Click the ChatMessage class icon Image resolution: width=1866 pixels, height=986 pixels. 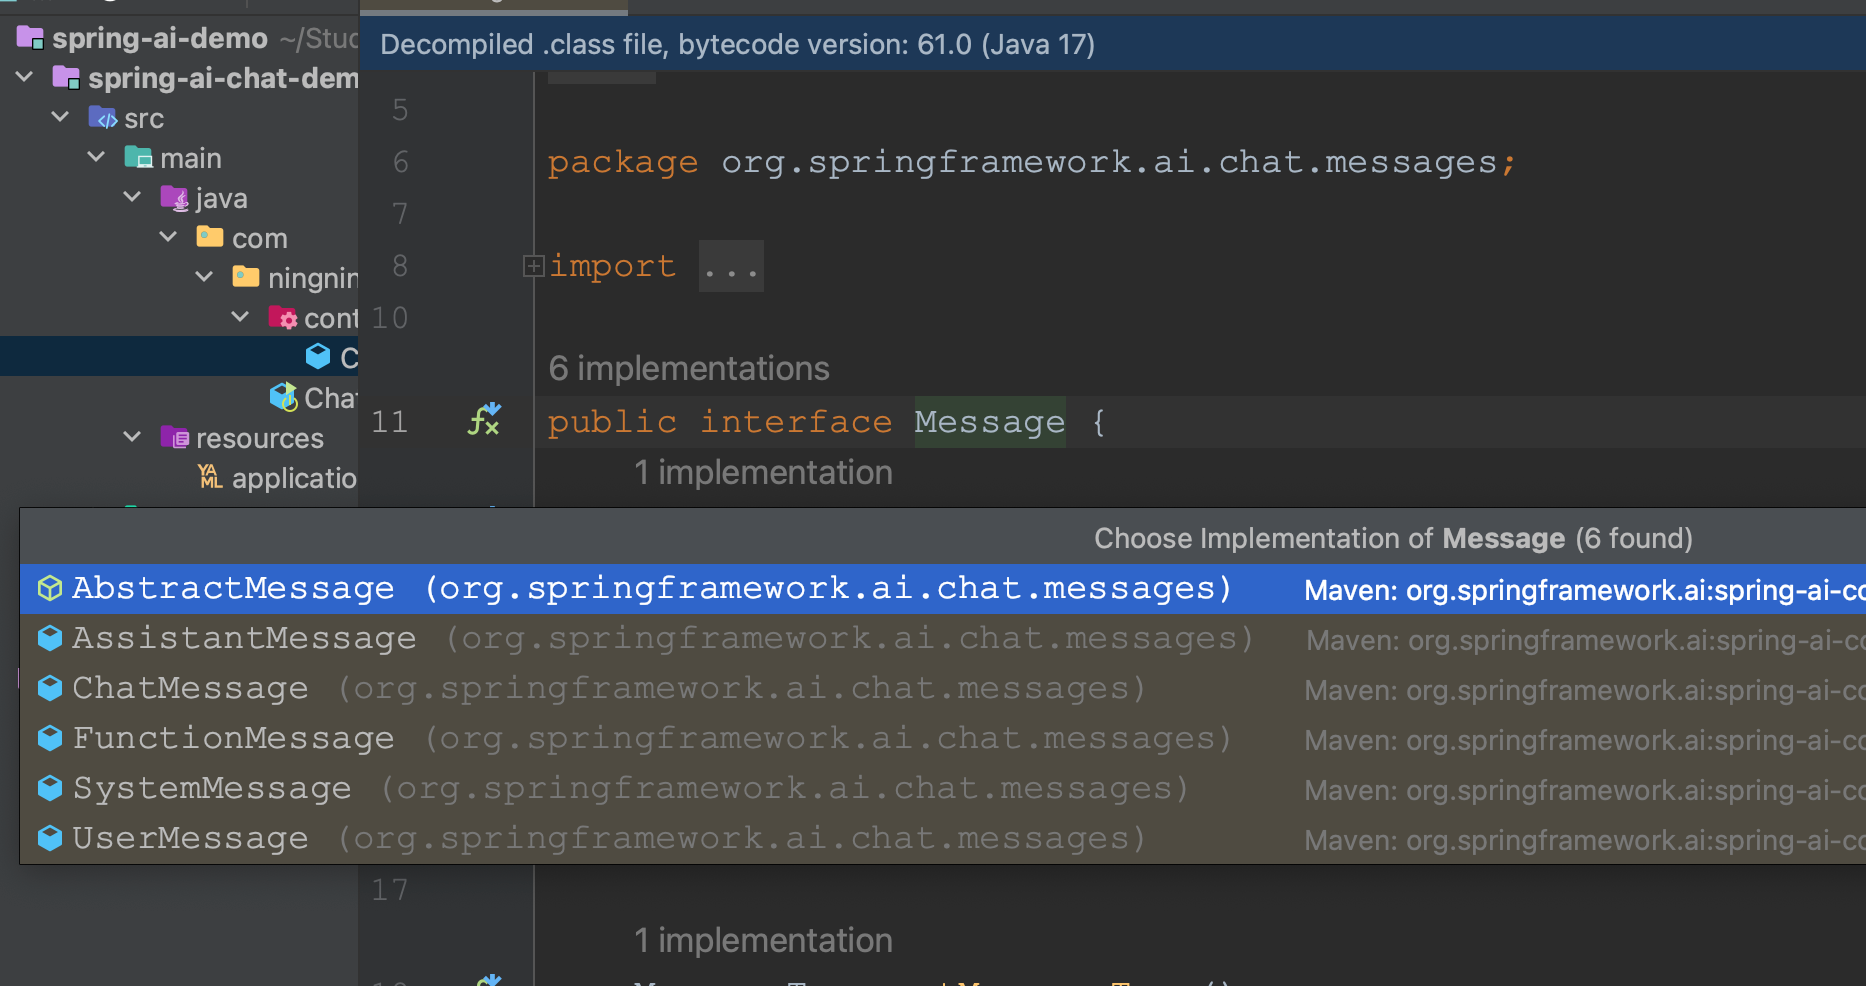[50, 688]
